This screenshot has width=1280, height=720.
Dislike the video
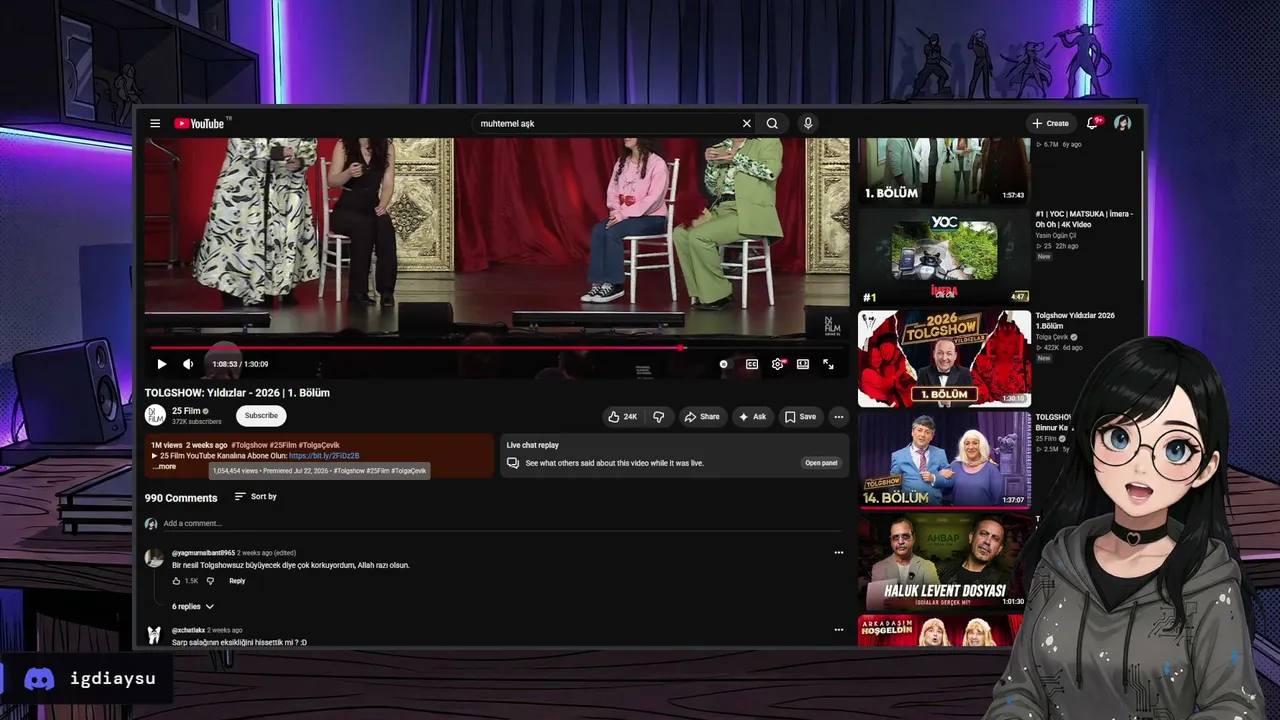(x=659, y=417)
